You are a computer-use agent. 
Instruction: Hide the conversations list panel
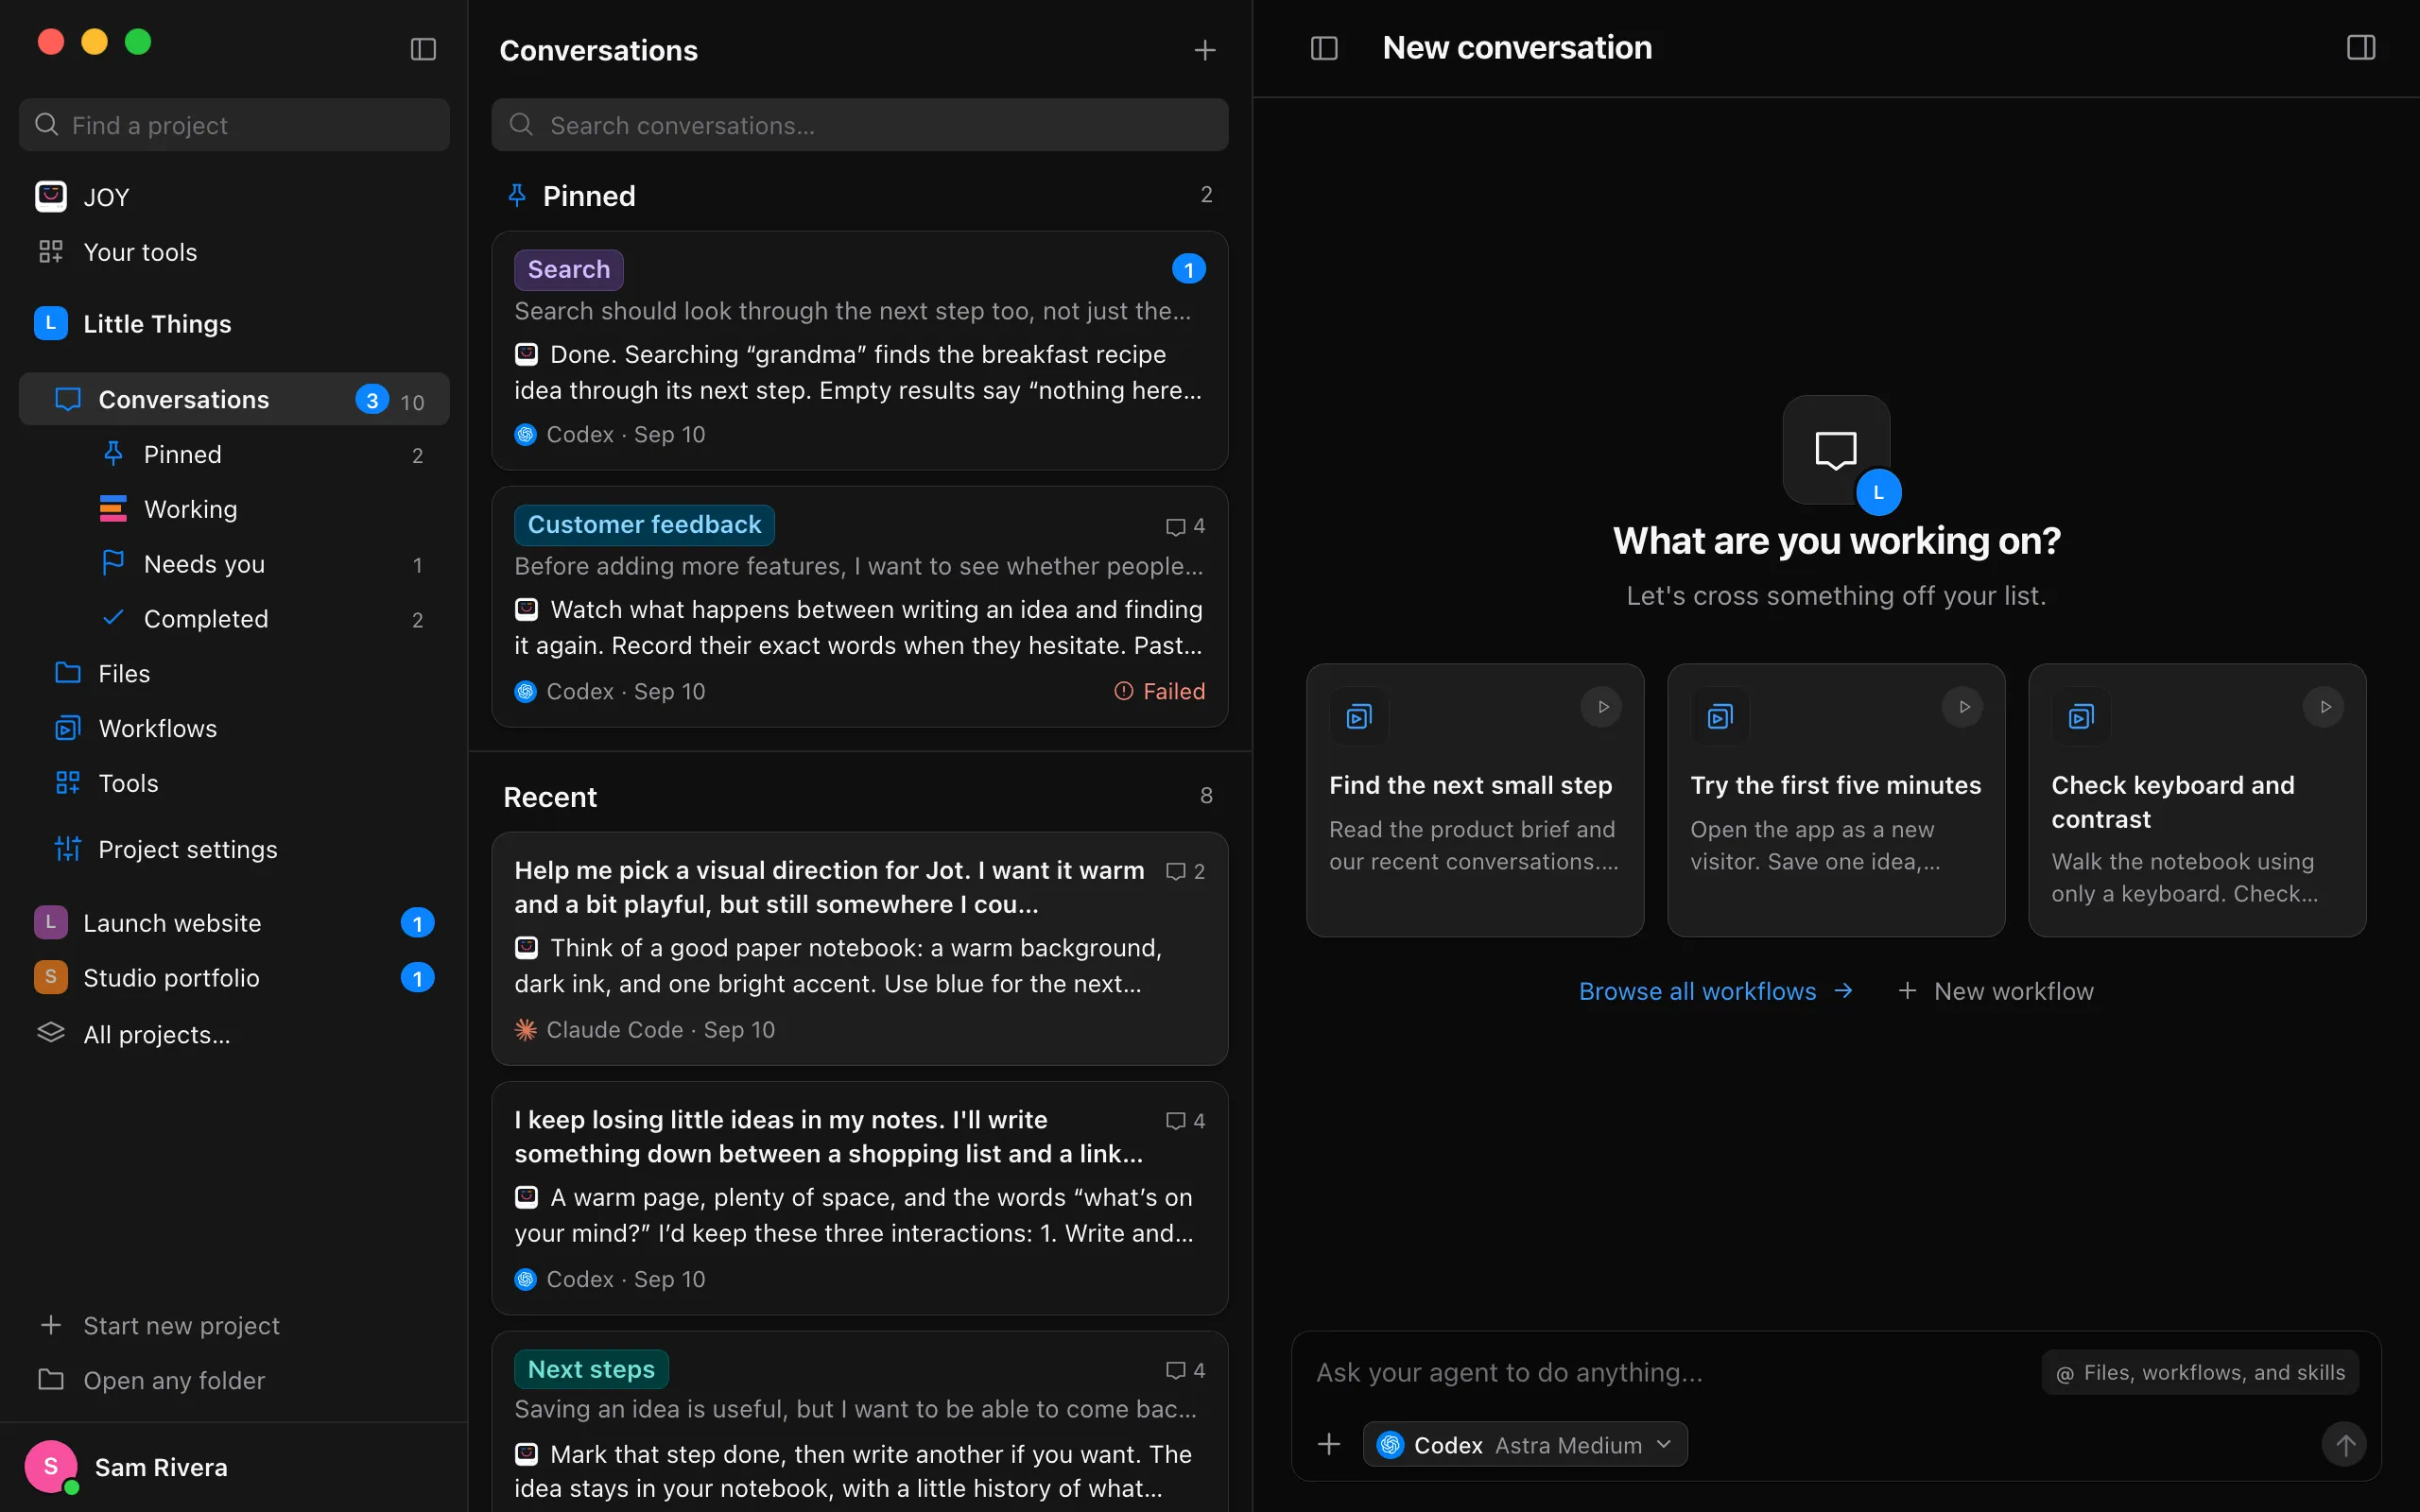tap(1324, 48)
